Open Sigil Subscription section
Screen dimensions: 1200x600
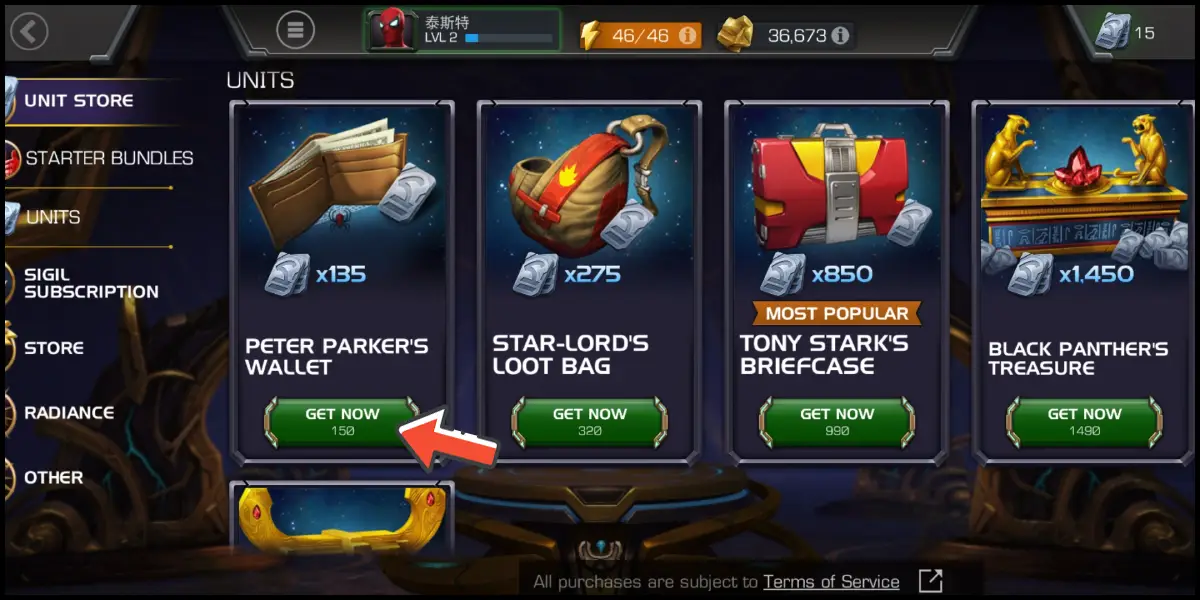pyautogui.click(x=91, y=283)
